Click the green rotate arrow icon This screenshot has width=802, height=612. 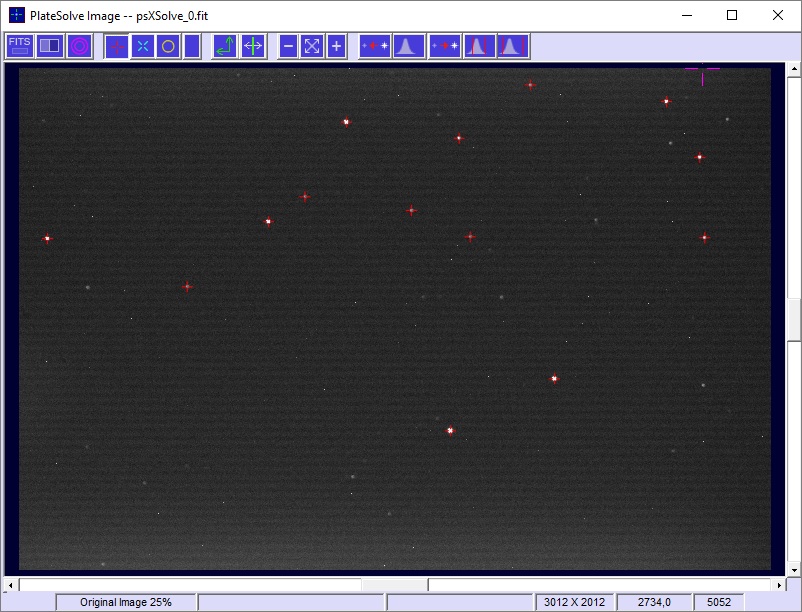(225, 46)
